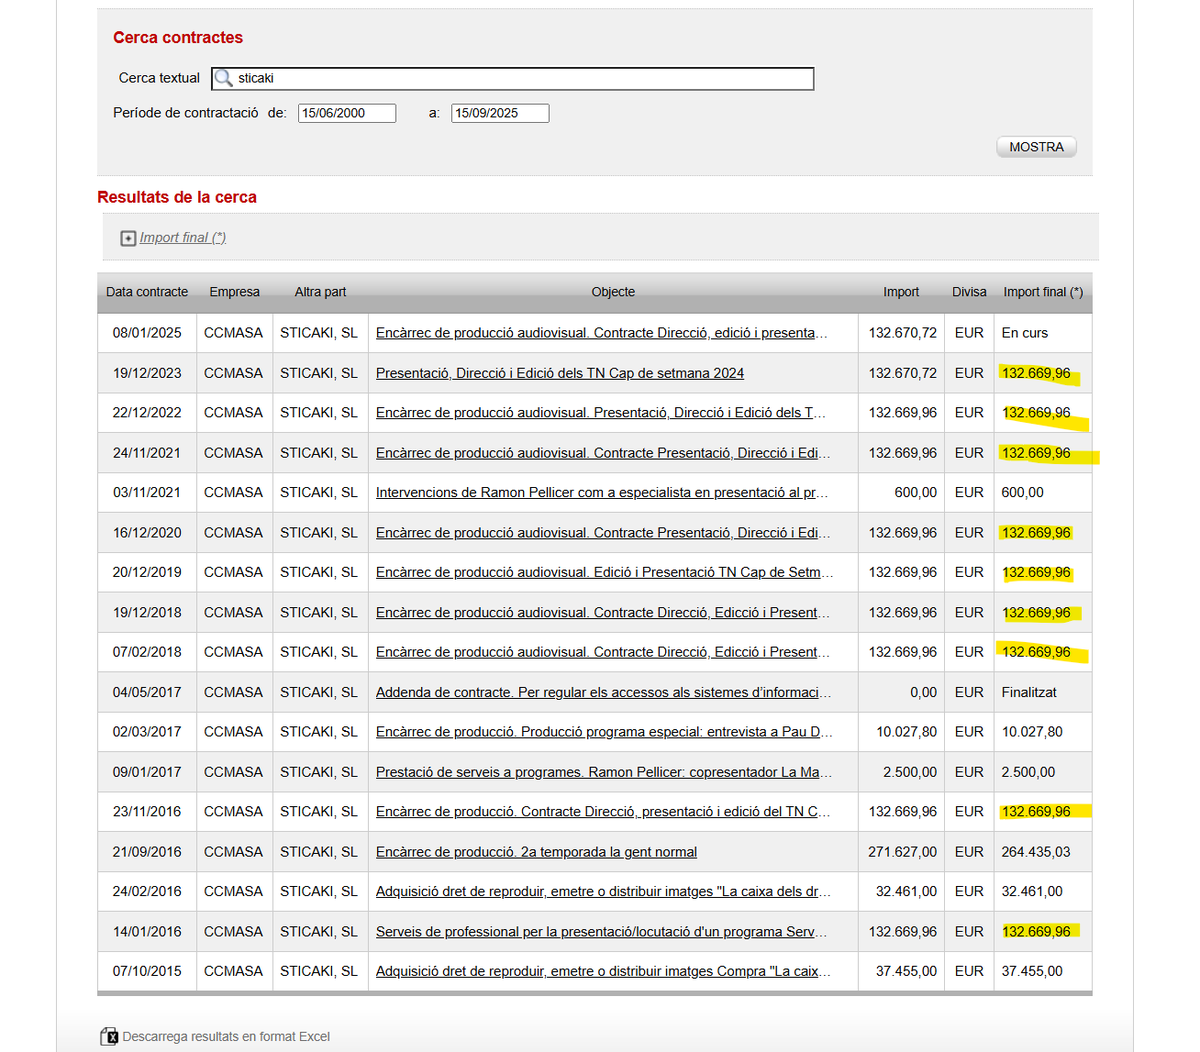1200x1052 pixels.
Task: Click the 37.455,00 value in Import column
Action: (x=907, y=971)
